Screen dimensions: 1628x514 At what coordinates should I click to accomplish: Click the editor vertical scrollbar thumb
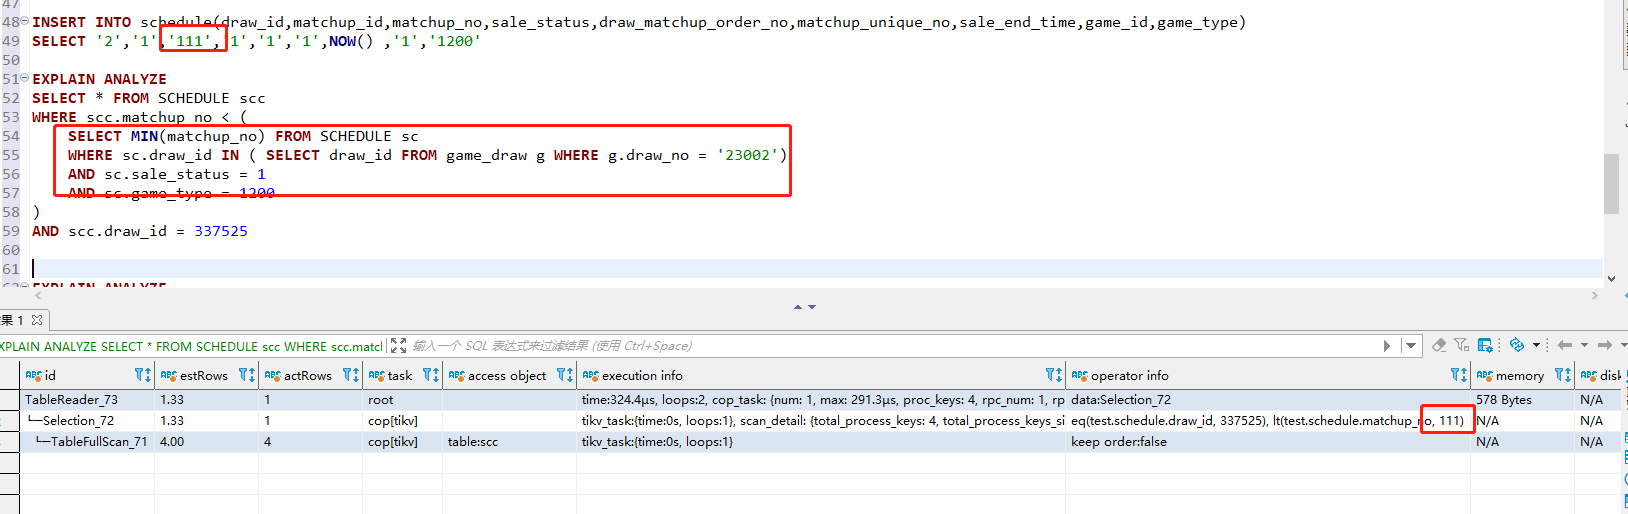tap(1611, 184)
